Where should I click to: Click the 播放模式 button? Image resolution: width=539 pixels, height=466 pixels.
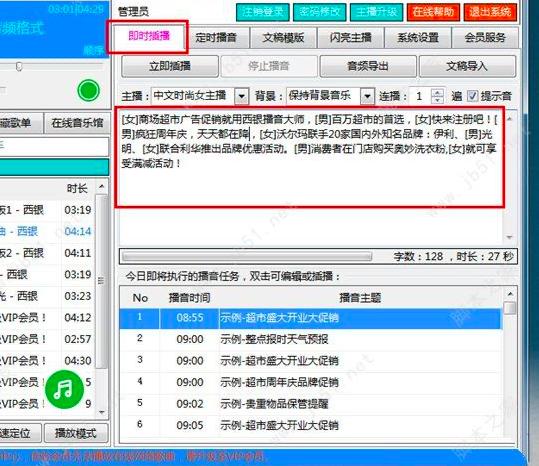[x=76, y=433]
